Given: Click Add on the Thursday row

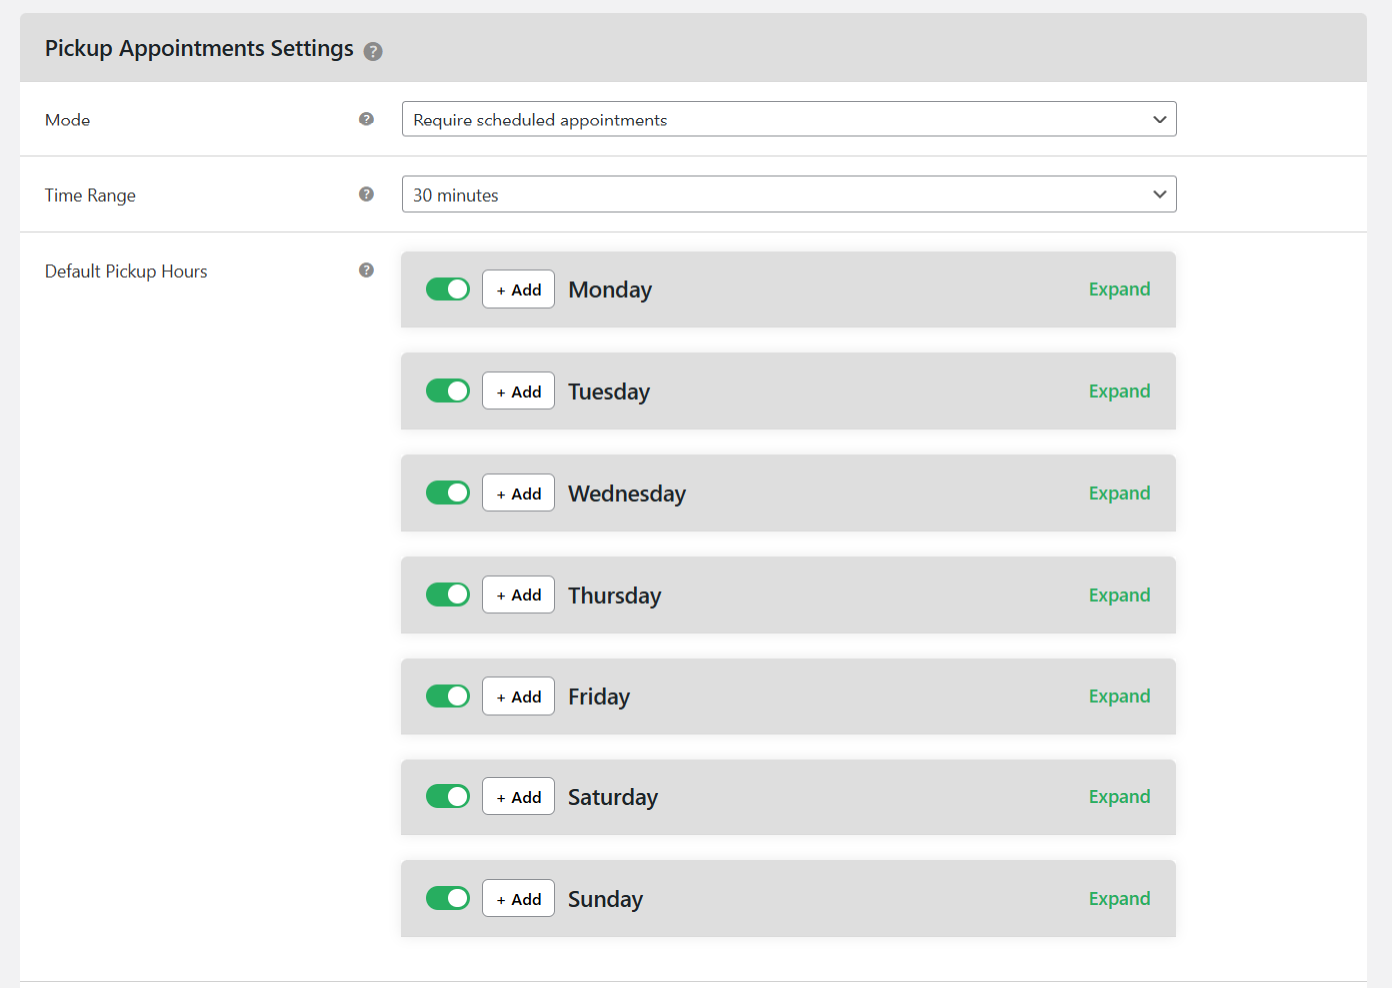Looking at the screenshot, I should pos(518,594).
